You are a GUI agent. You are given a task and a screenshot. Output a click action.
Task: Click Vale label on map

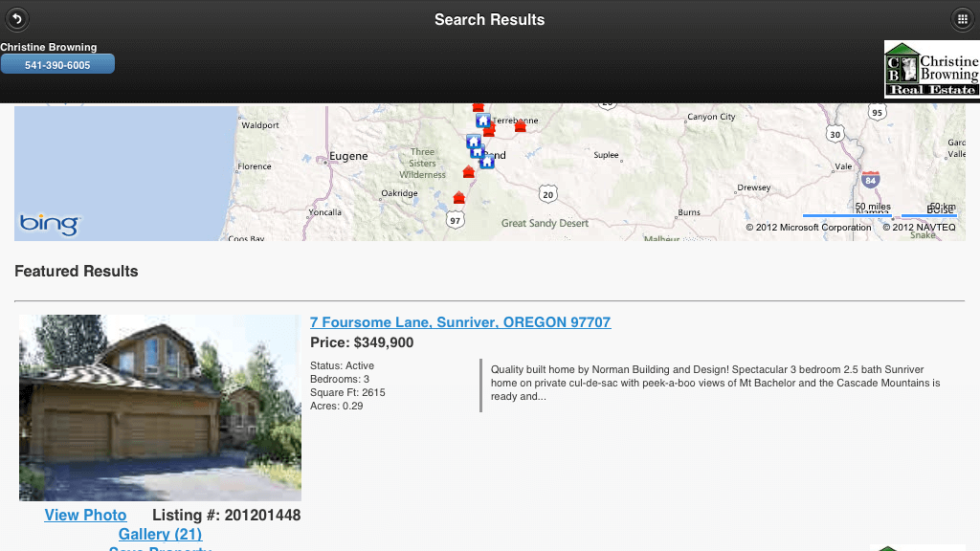click(x=843, y=166)
